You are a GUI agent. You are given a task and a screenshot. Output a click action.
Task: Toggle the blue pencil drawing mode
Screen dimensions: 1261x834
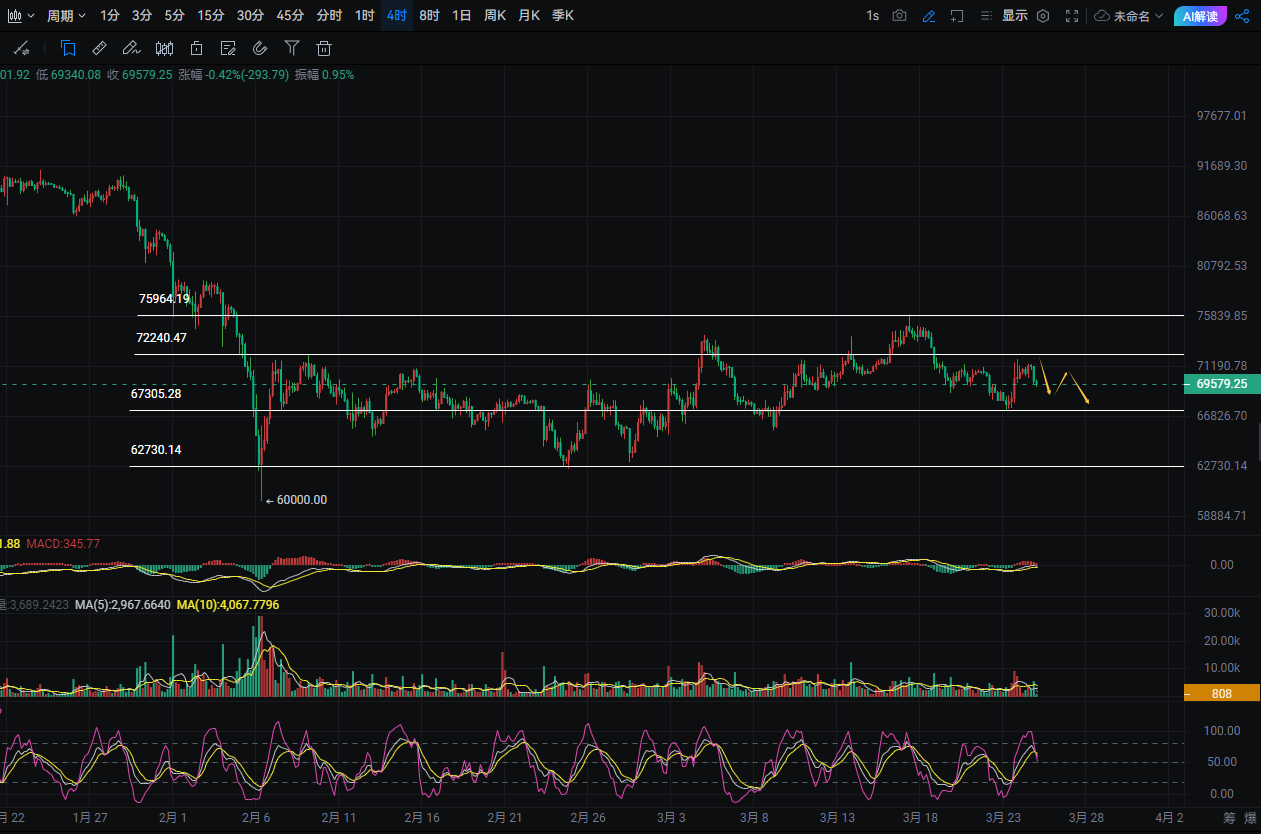pyautogui.click(x=928, y=16)
